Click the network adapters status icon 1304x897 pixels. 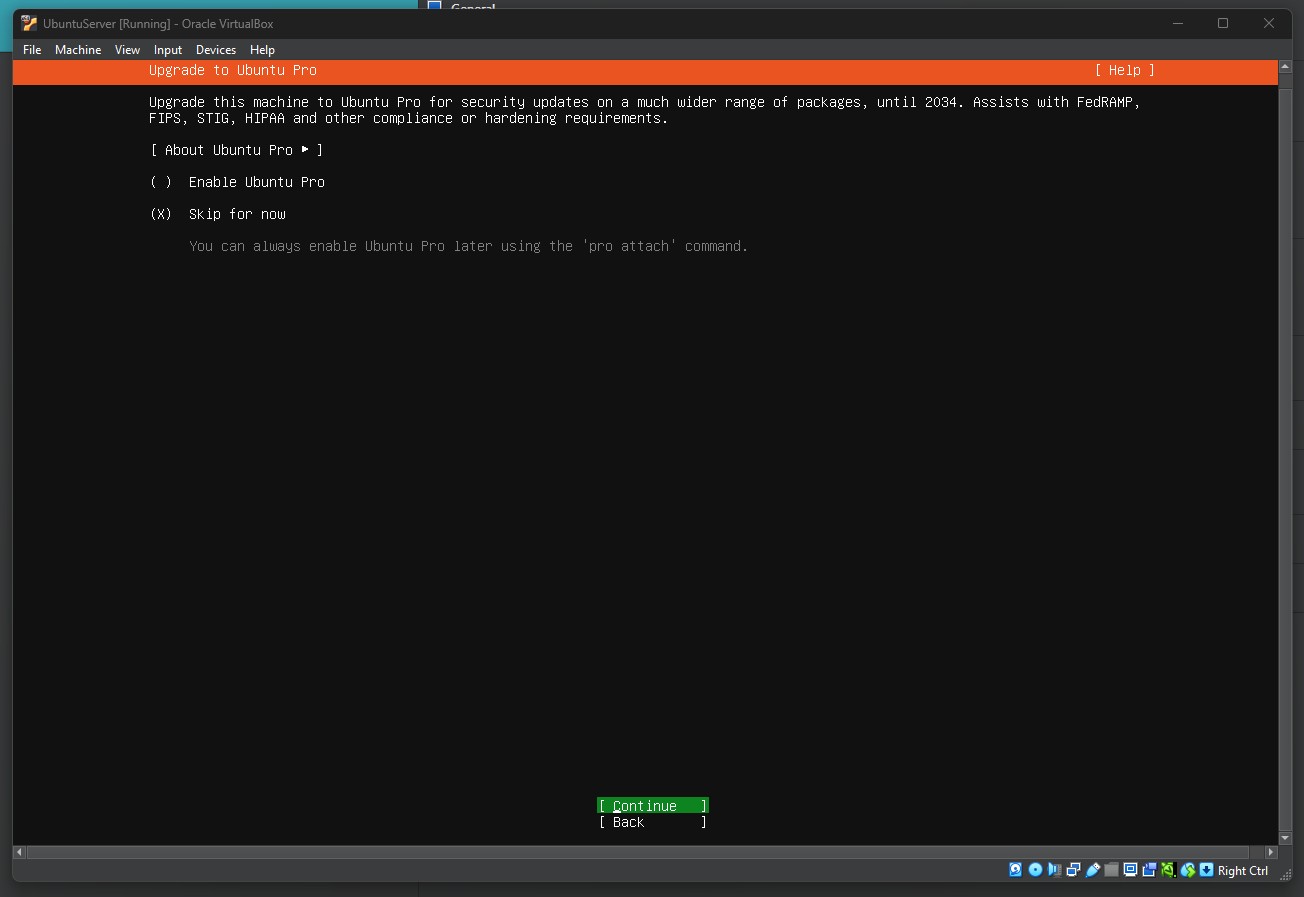tap(1073, 870)
